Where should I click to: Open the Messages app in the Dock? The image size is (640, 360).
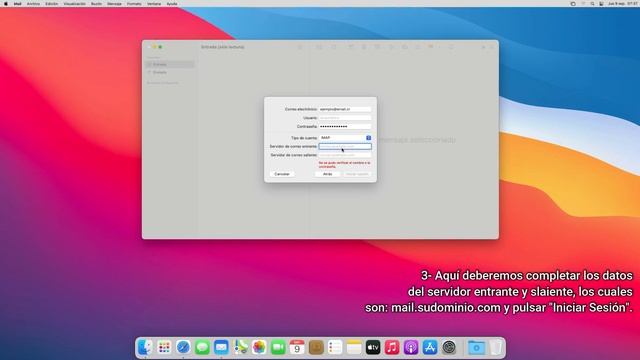tap(202, 347)
